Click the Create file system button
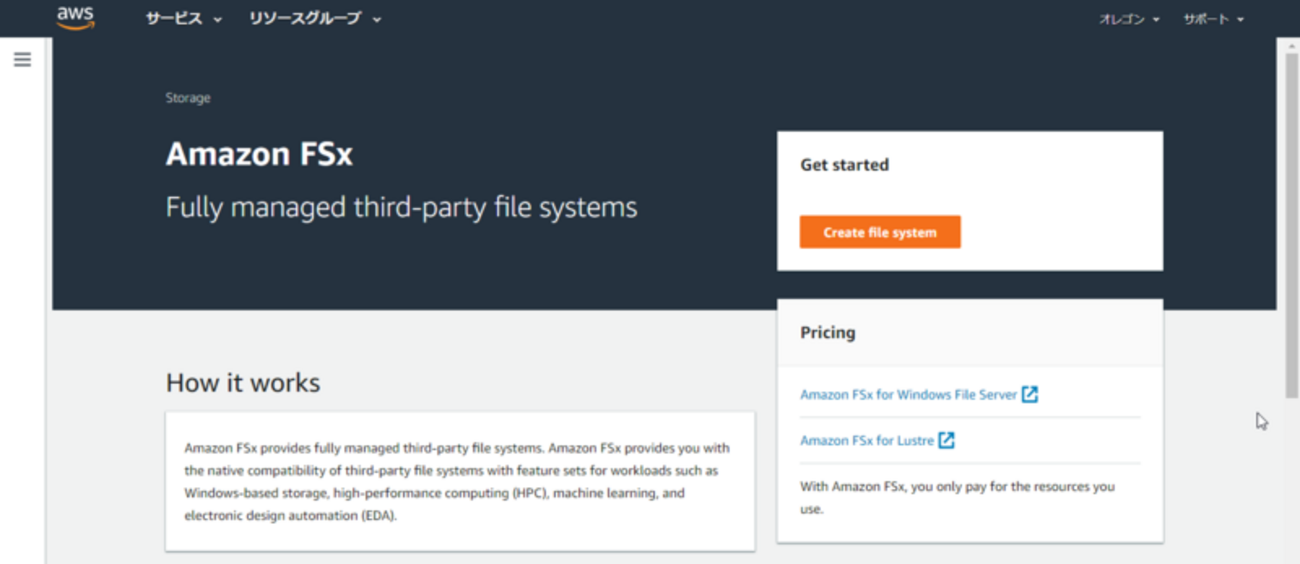The height and width of the screenshot is (564, 1300). (x=880, y=232)
